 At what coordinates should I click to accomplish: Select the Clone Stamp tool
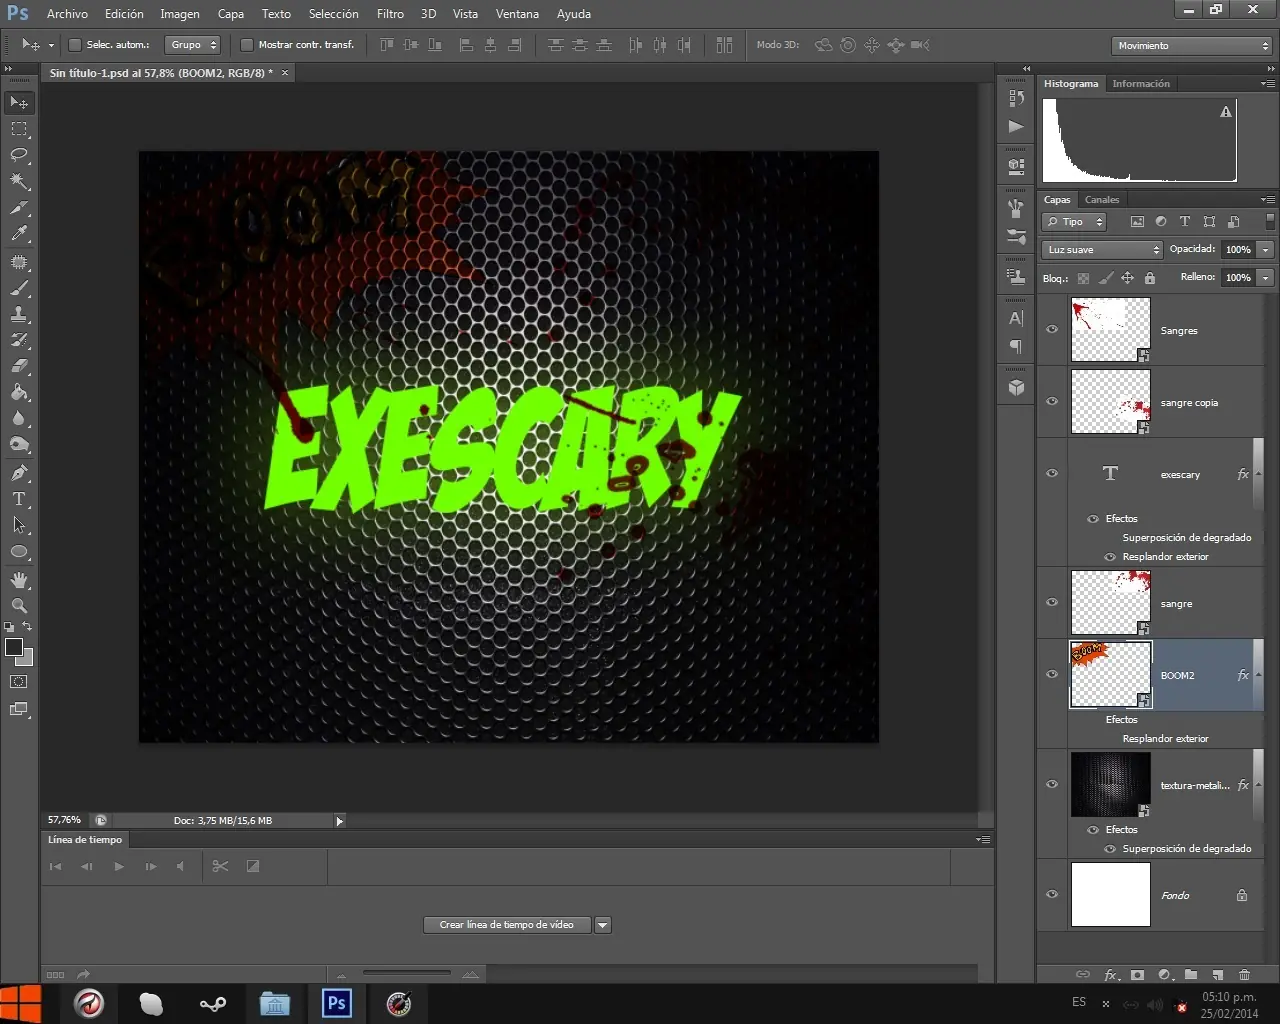(x=19, y=314)
